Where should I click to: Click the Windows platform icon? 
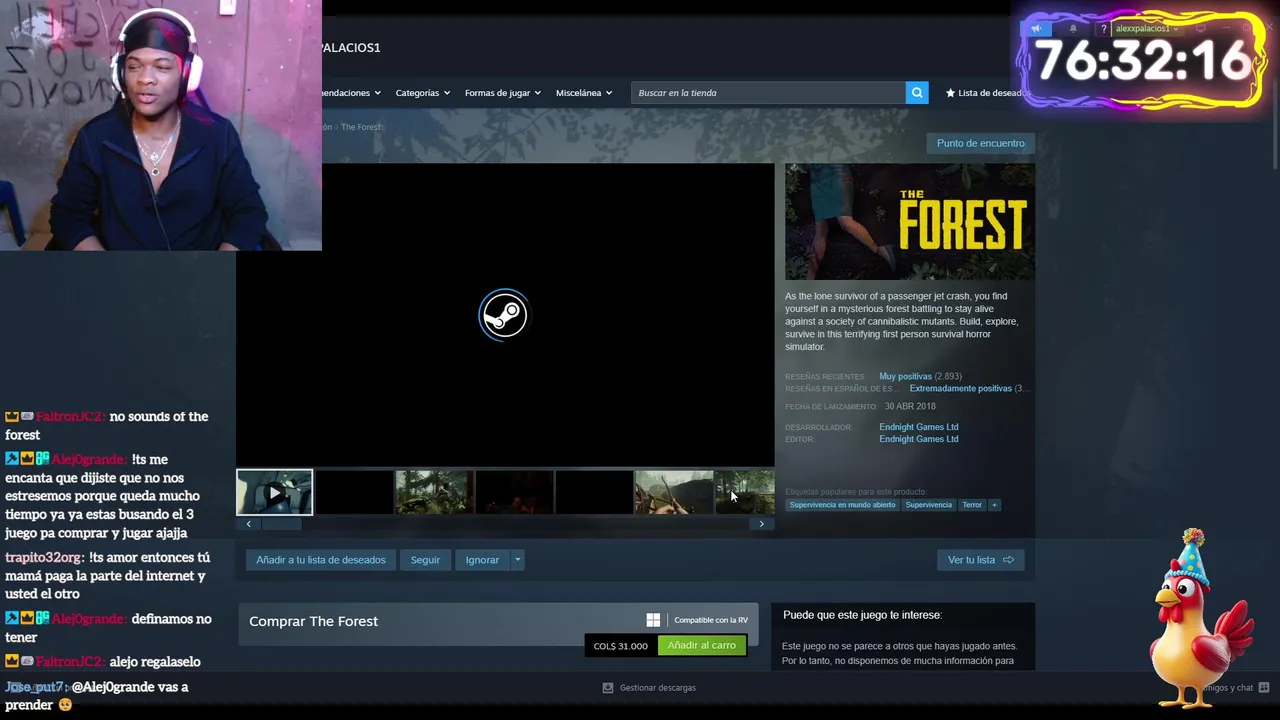point(653,620)
